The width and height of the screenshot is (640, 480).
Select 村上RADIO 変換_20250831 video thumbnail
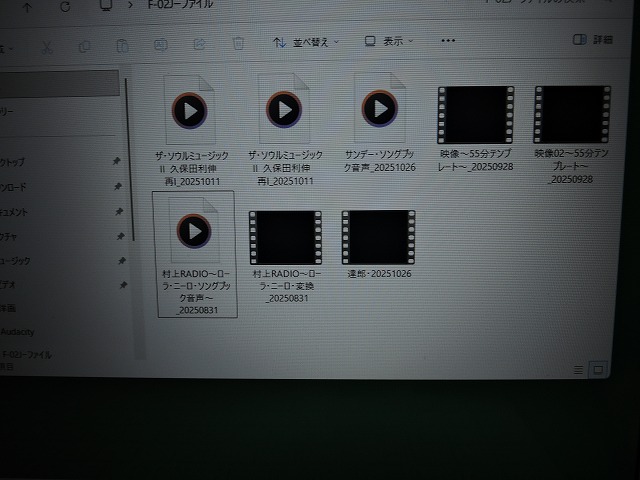point(285,238)
